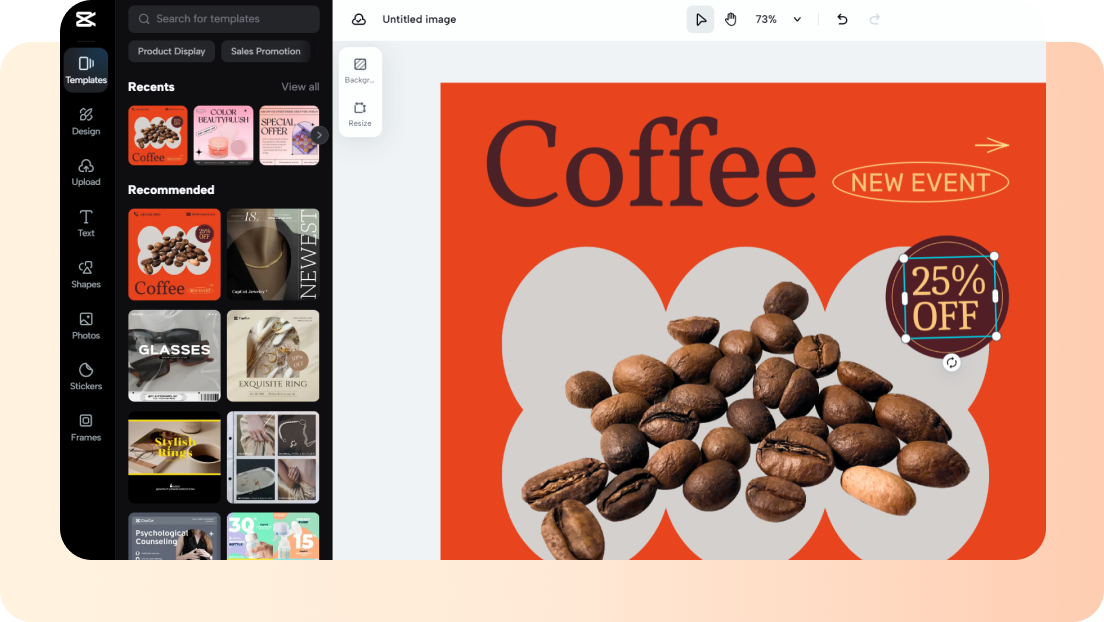Choose the Stylish Rings template

tap(174, 457)
